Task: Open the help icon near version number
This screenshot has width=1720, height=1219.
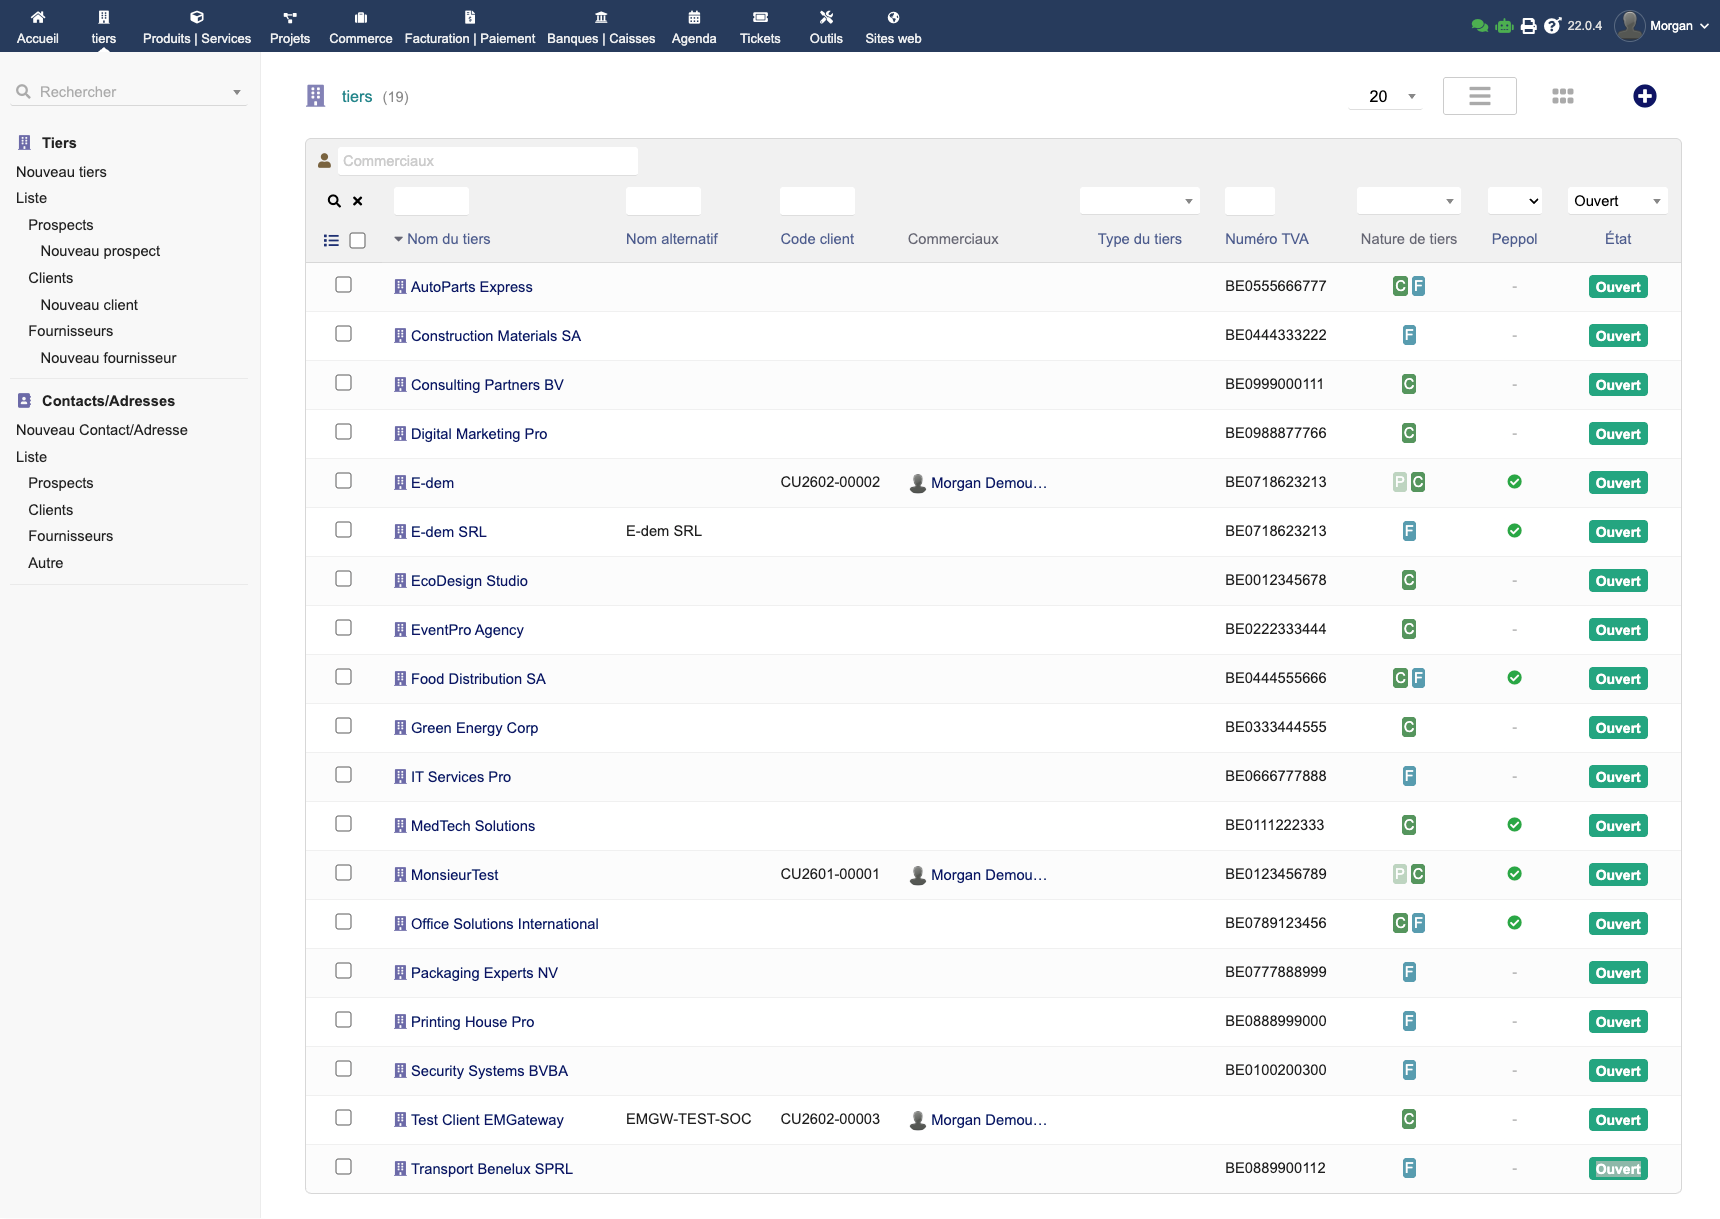Action: pos(1551,26)
